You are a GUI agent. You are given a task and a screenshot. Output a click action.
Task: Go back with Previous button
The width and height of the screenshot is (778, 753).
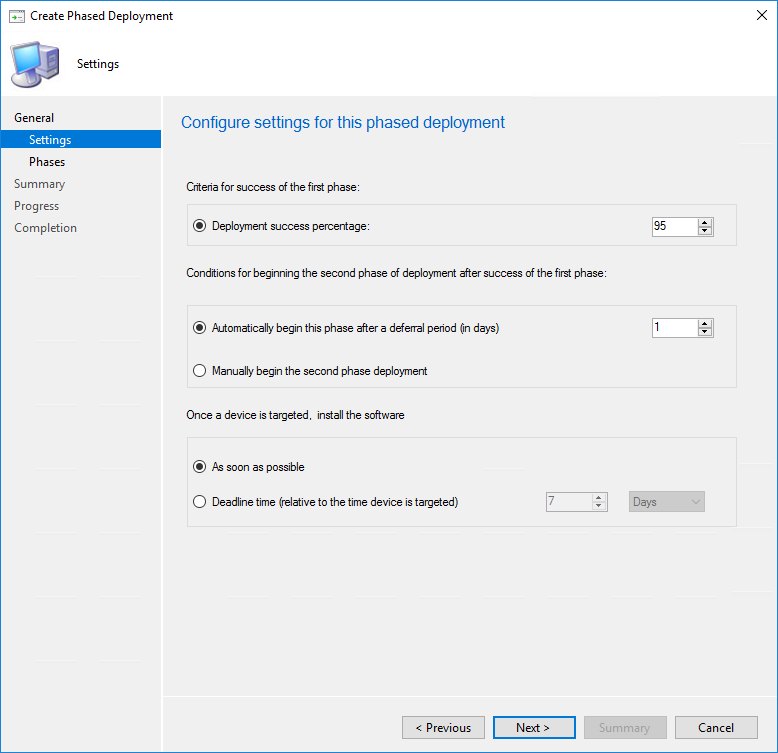click(x=443, y=728)
